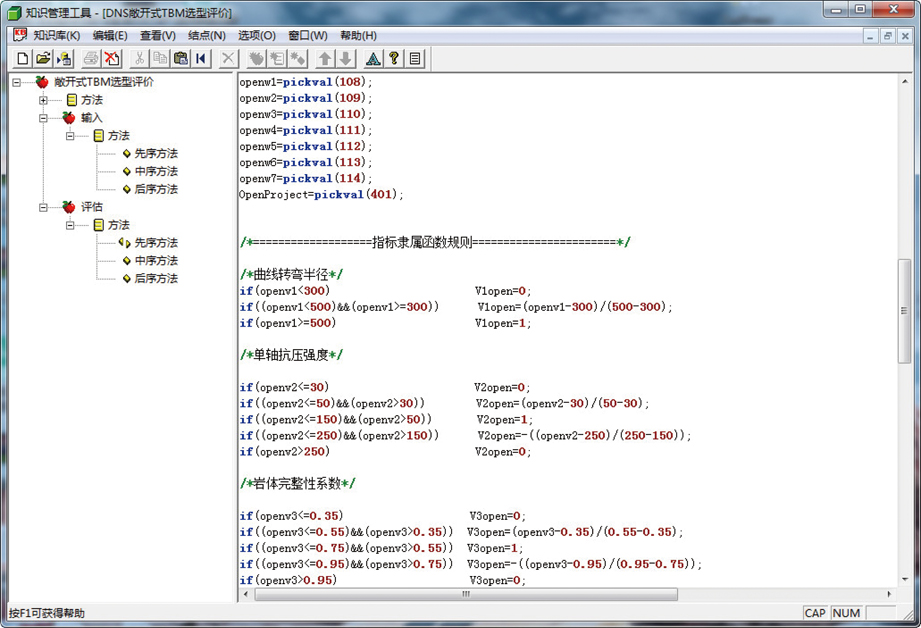Restore the inner document window
This screenshot has width=921, height=628.
(x=888, y=36)
